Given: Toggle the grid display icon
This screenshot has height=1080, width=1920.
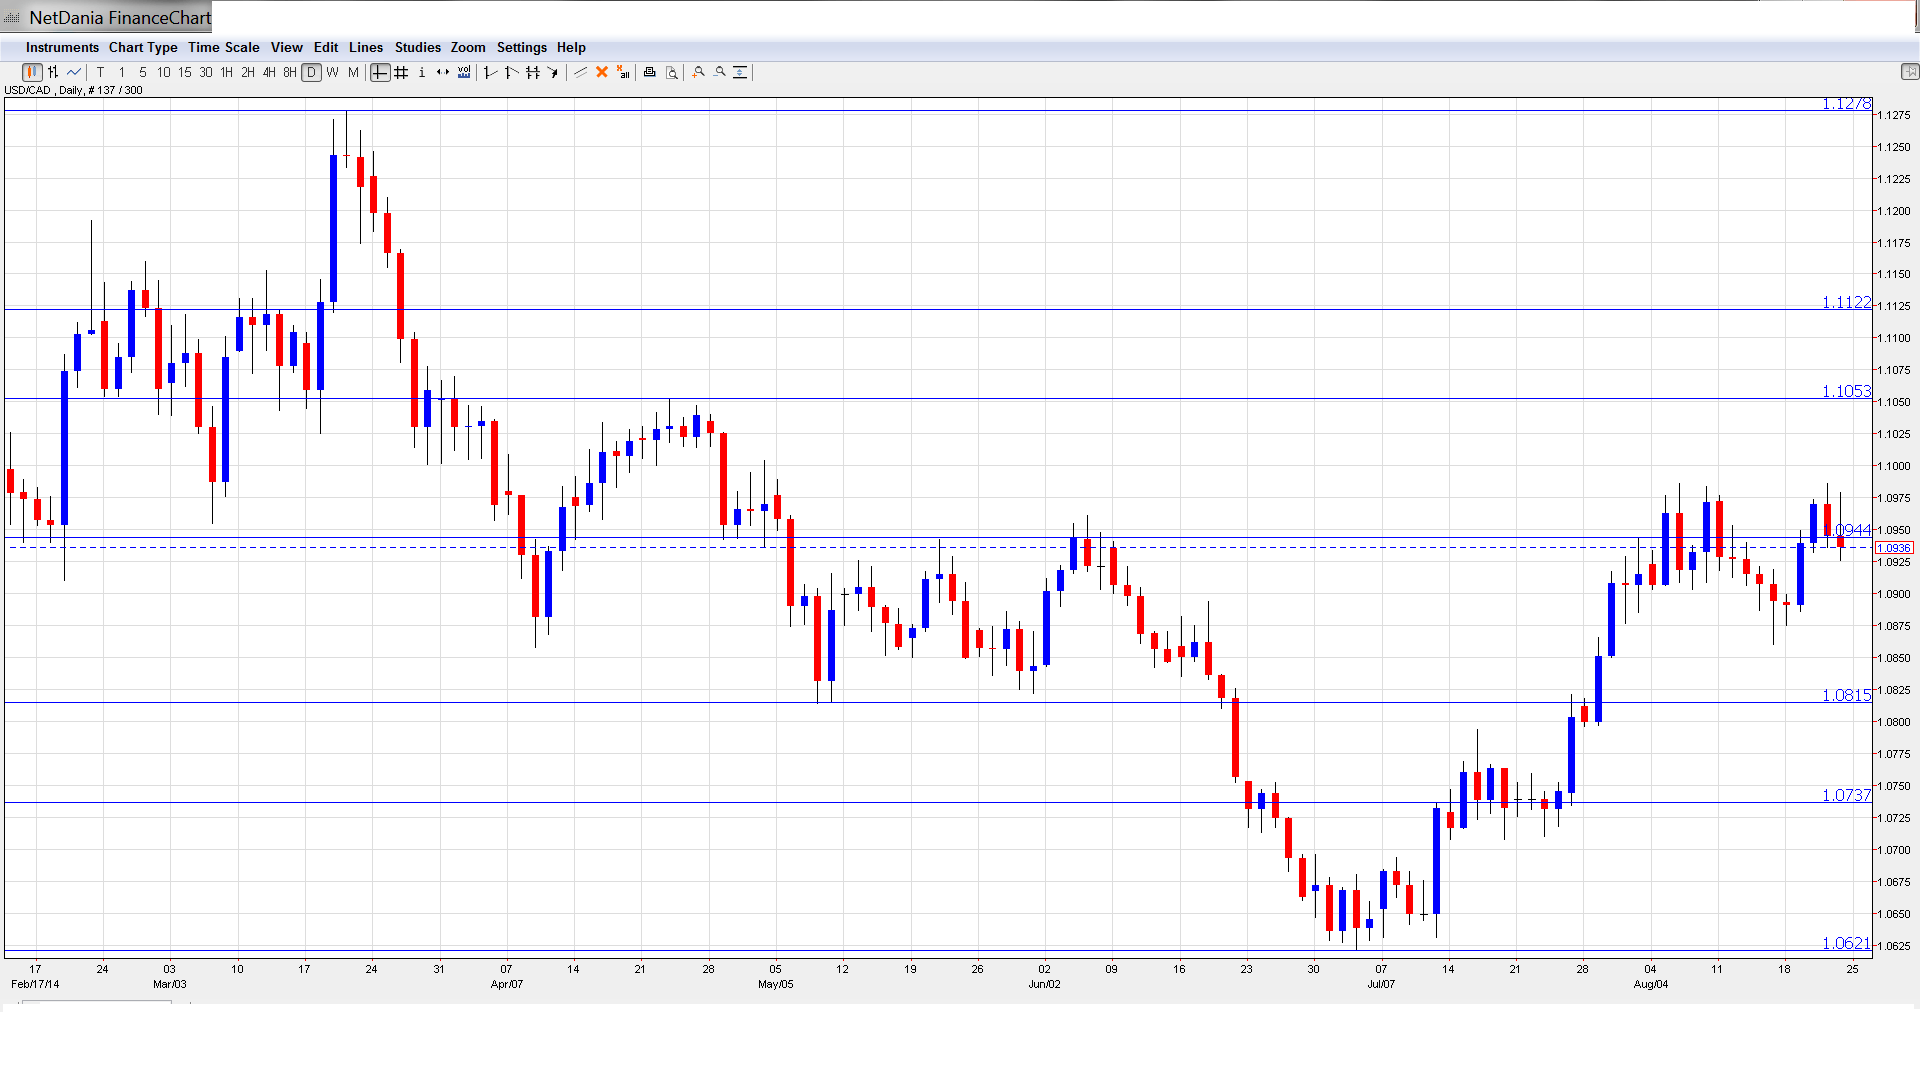Looking at the screenshot, I should tap(401, 72).
